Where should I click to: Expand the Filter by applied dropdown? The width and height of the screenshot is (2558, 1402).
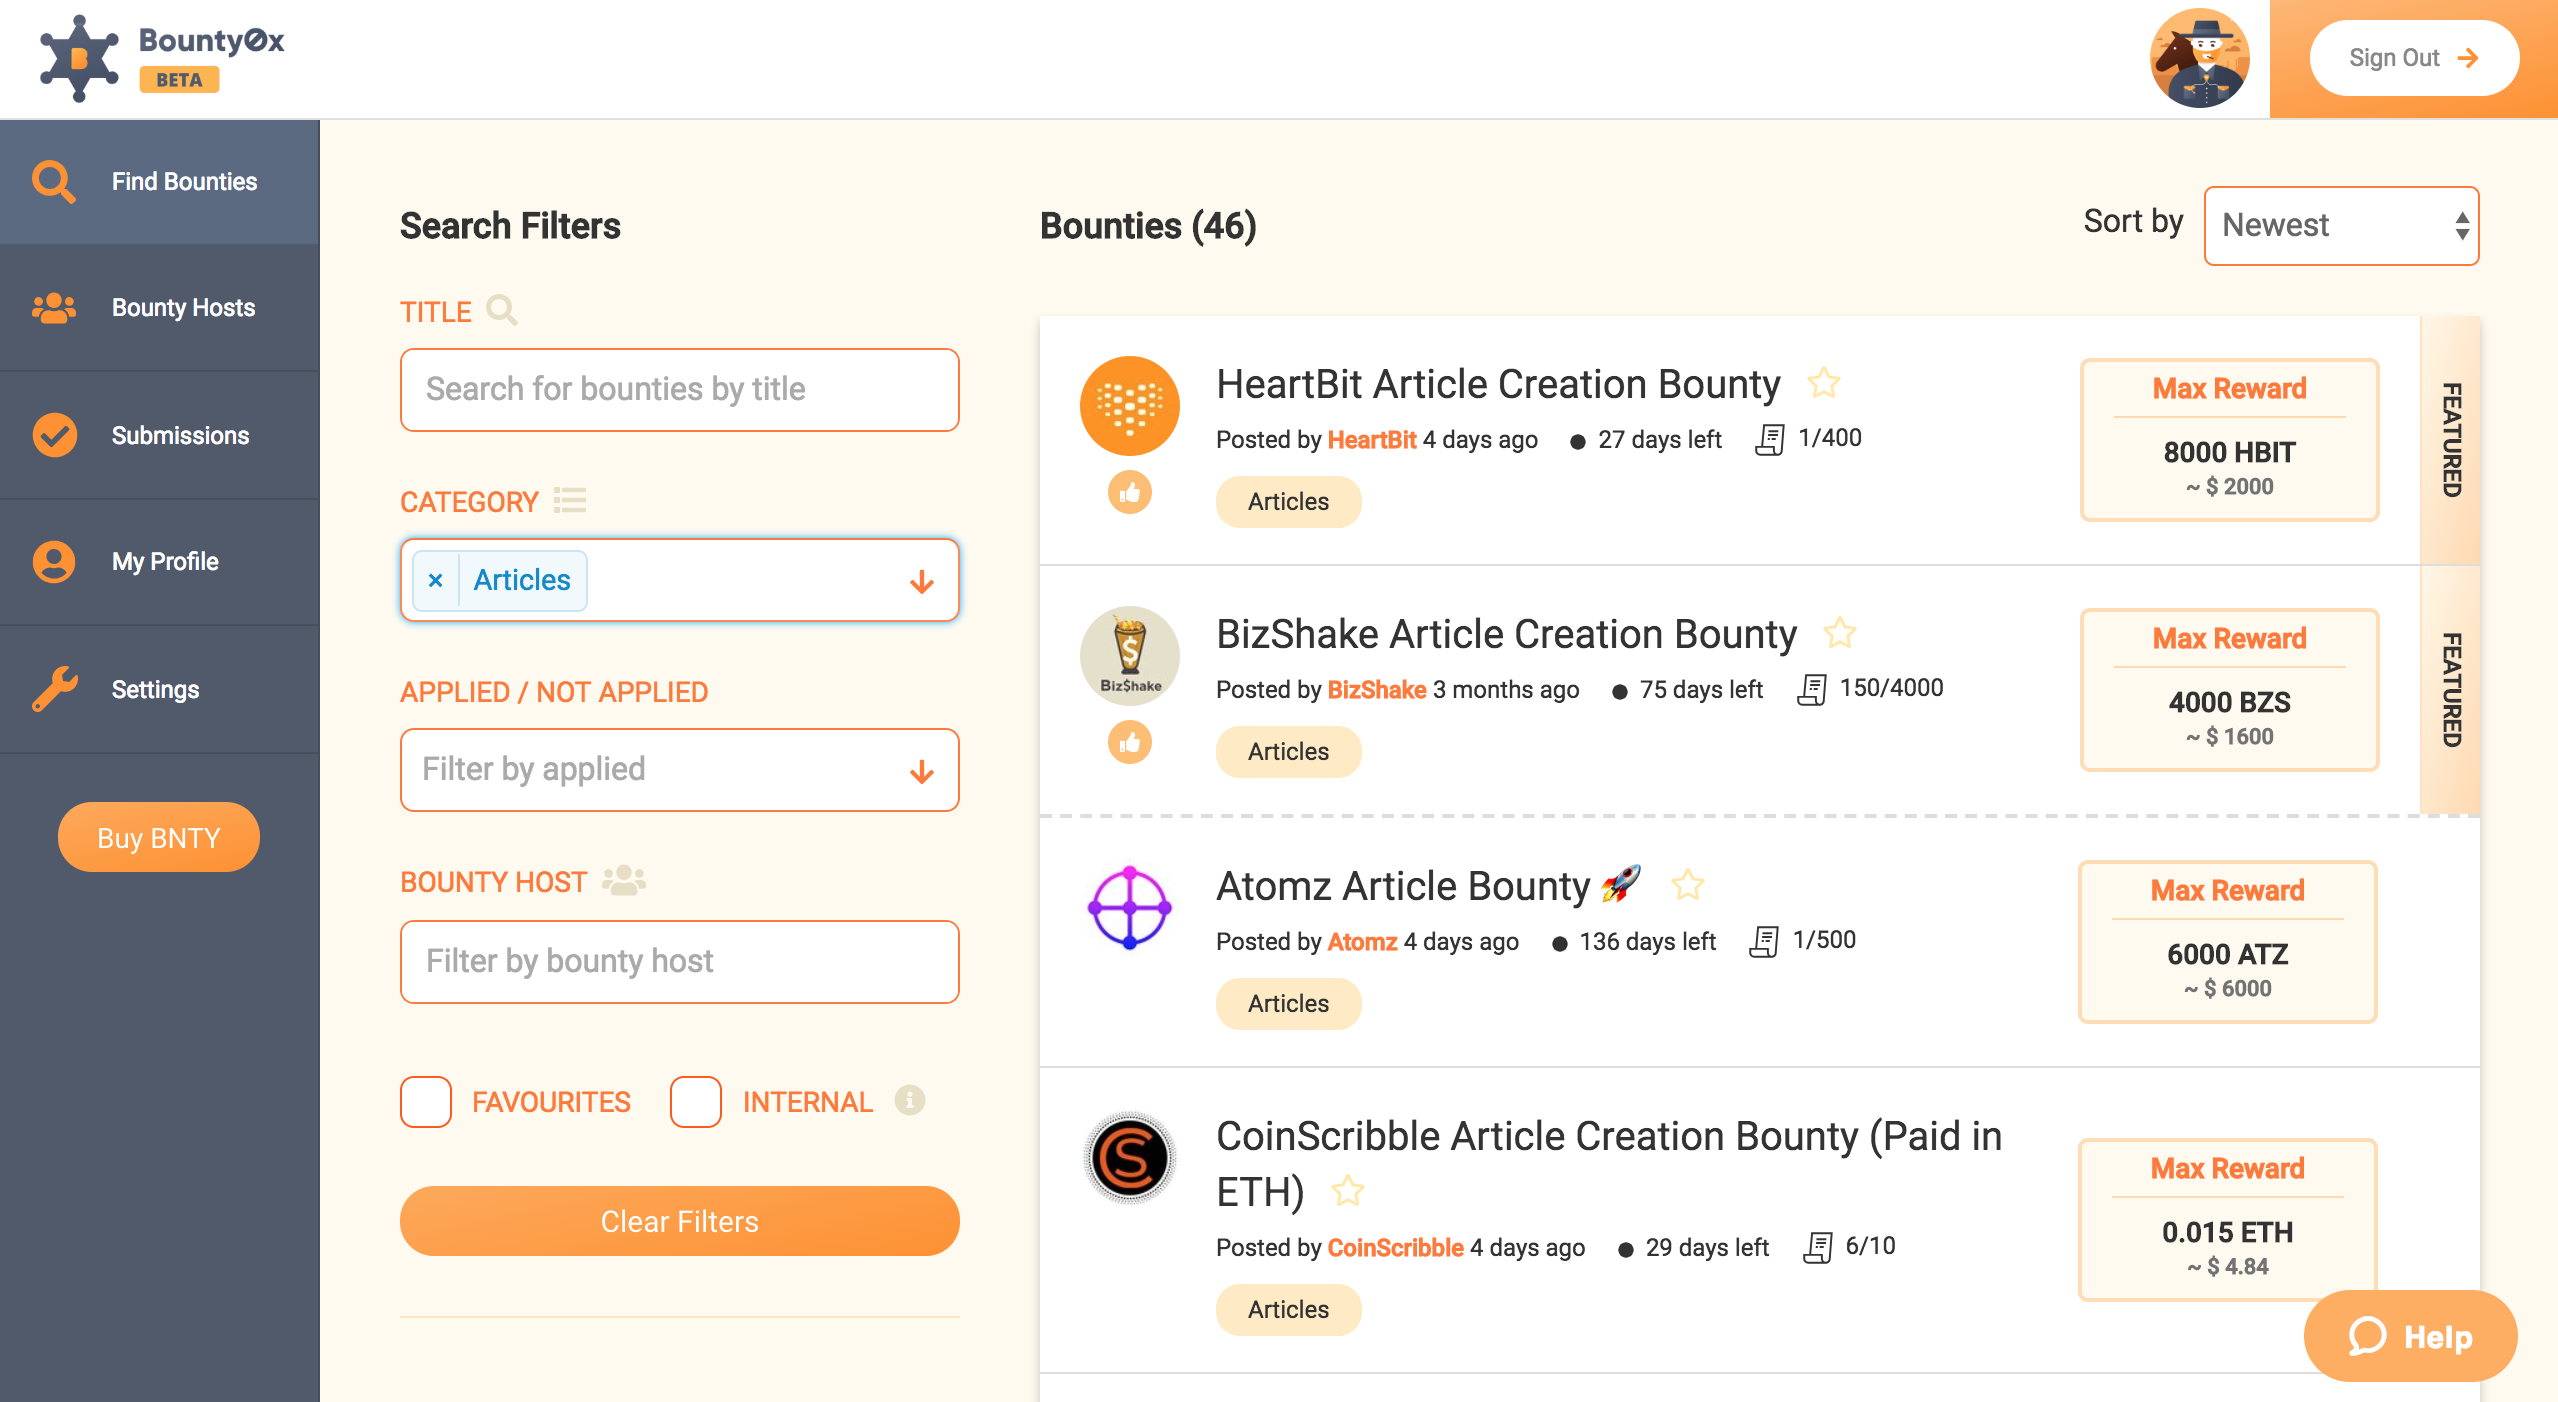pos(921,770)
